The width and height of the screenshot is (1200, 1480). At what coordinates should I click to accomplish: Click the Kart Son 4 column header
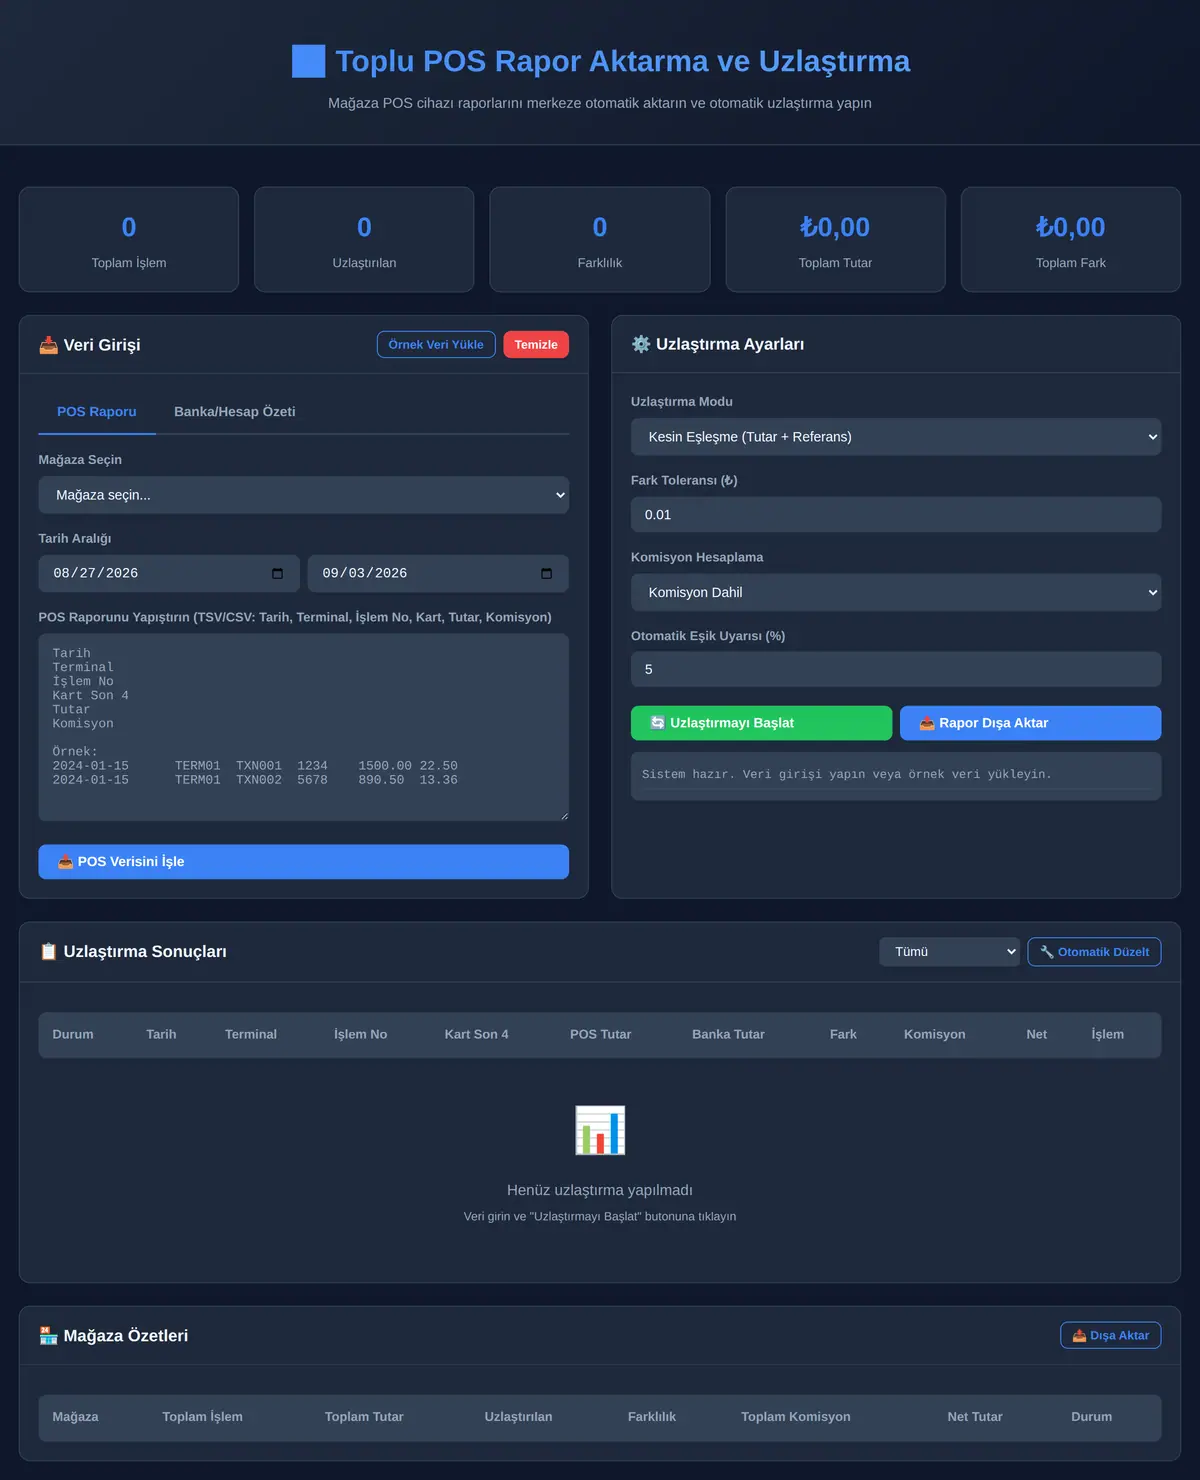click(x=477, y=1034)
